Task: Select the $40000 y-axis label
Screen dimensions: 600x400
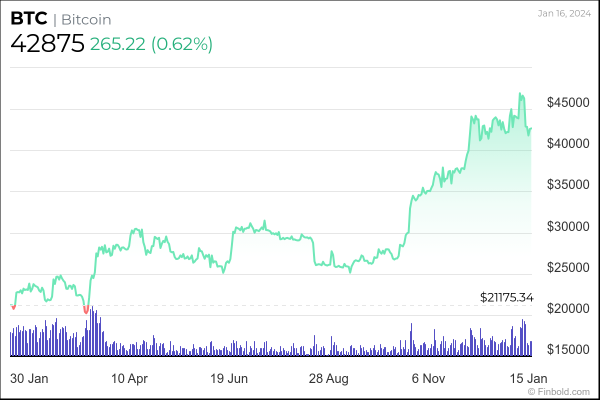Action: click(568, 144)
